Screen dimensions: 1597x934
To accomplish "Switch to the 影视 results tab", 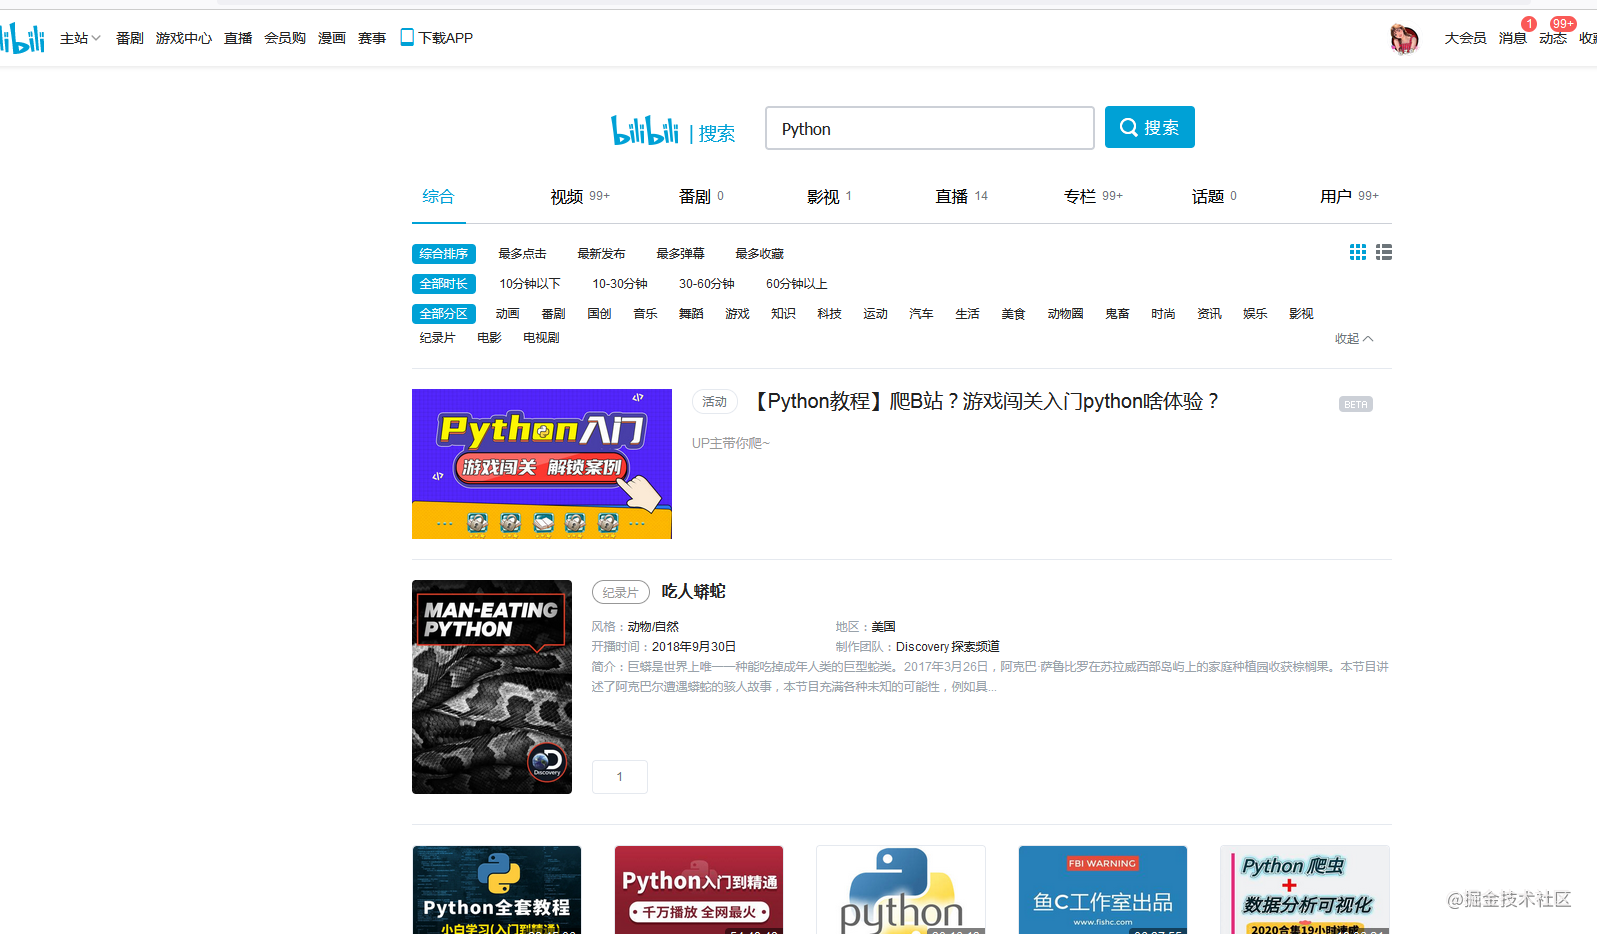I will pos(829,196).
